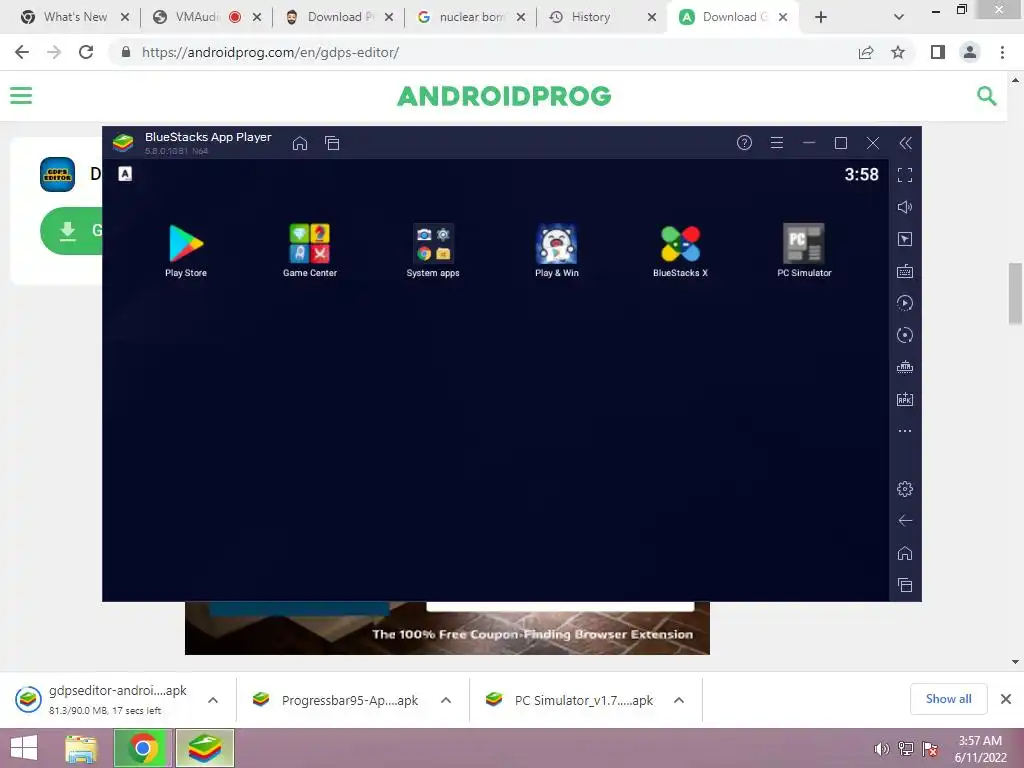Open BlueStacks multi-instance tabs icon in title bar

(332, 143)
